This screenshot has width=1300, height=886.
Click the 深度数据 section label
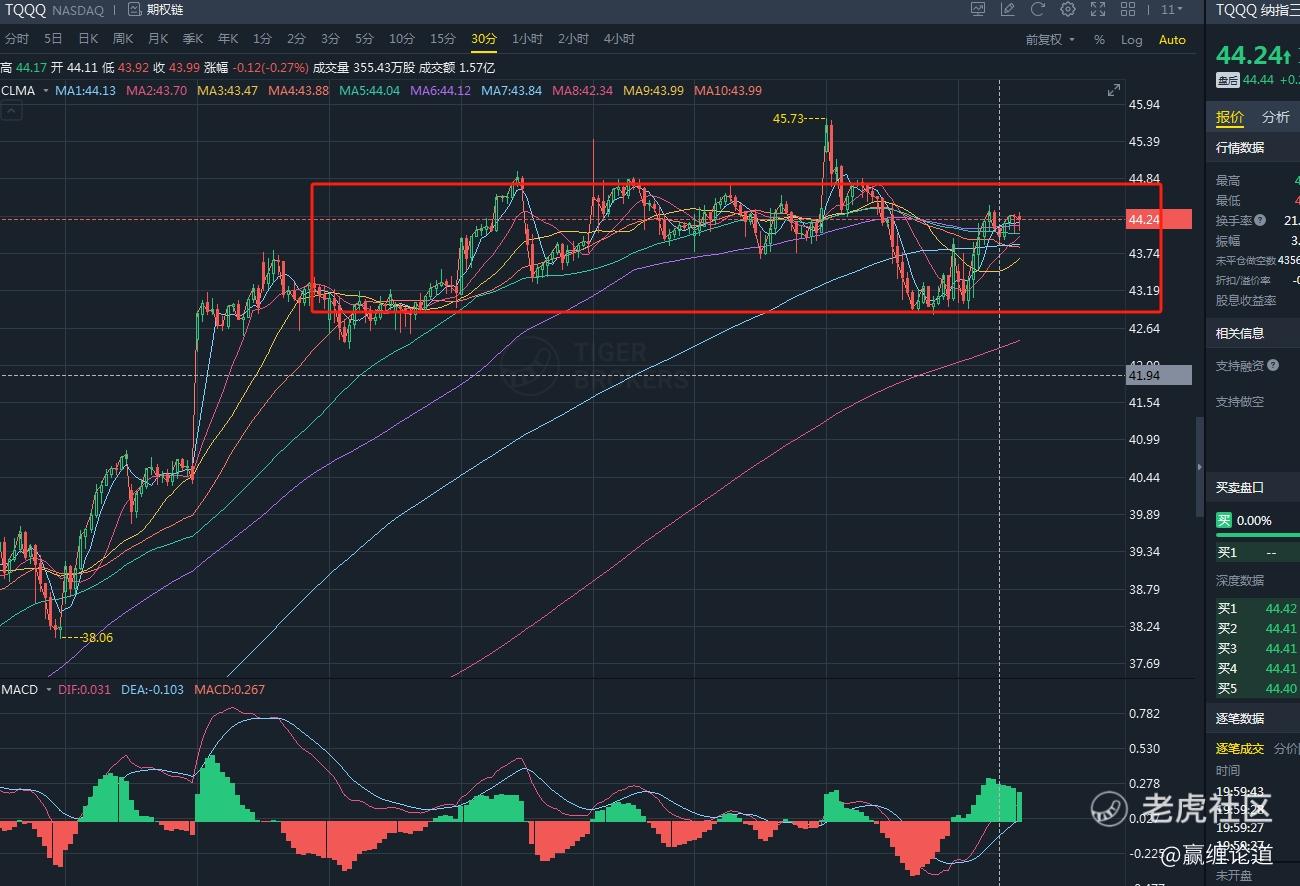[x=1240, y=580]
